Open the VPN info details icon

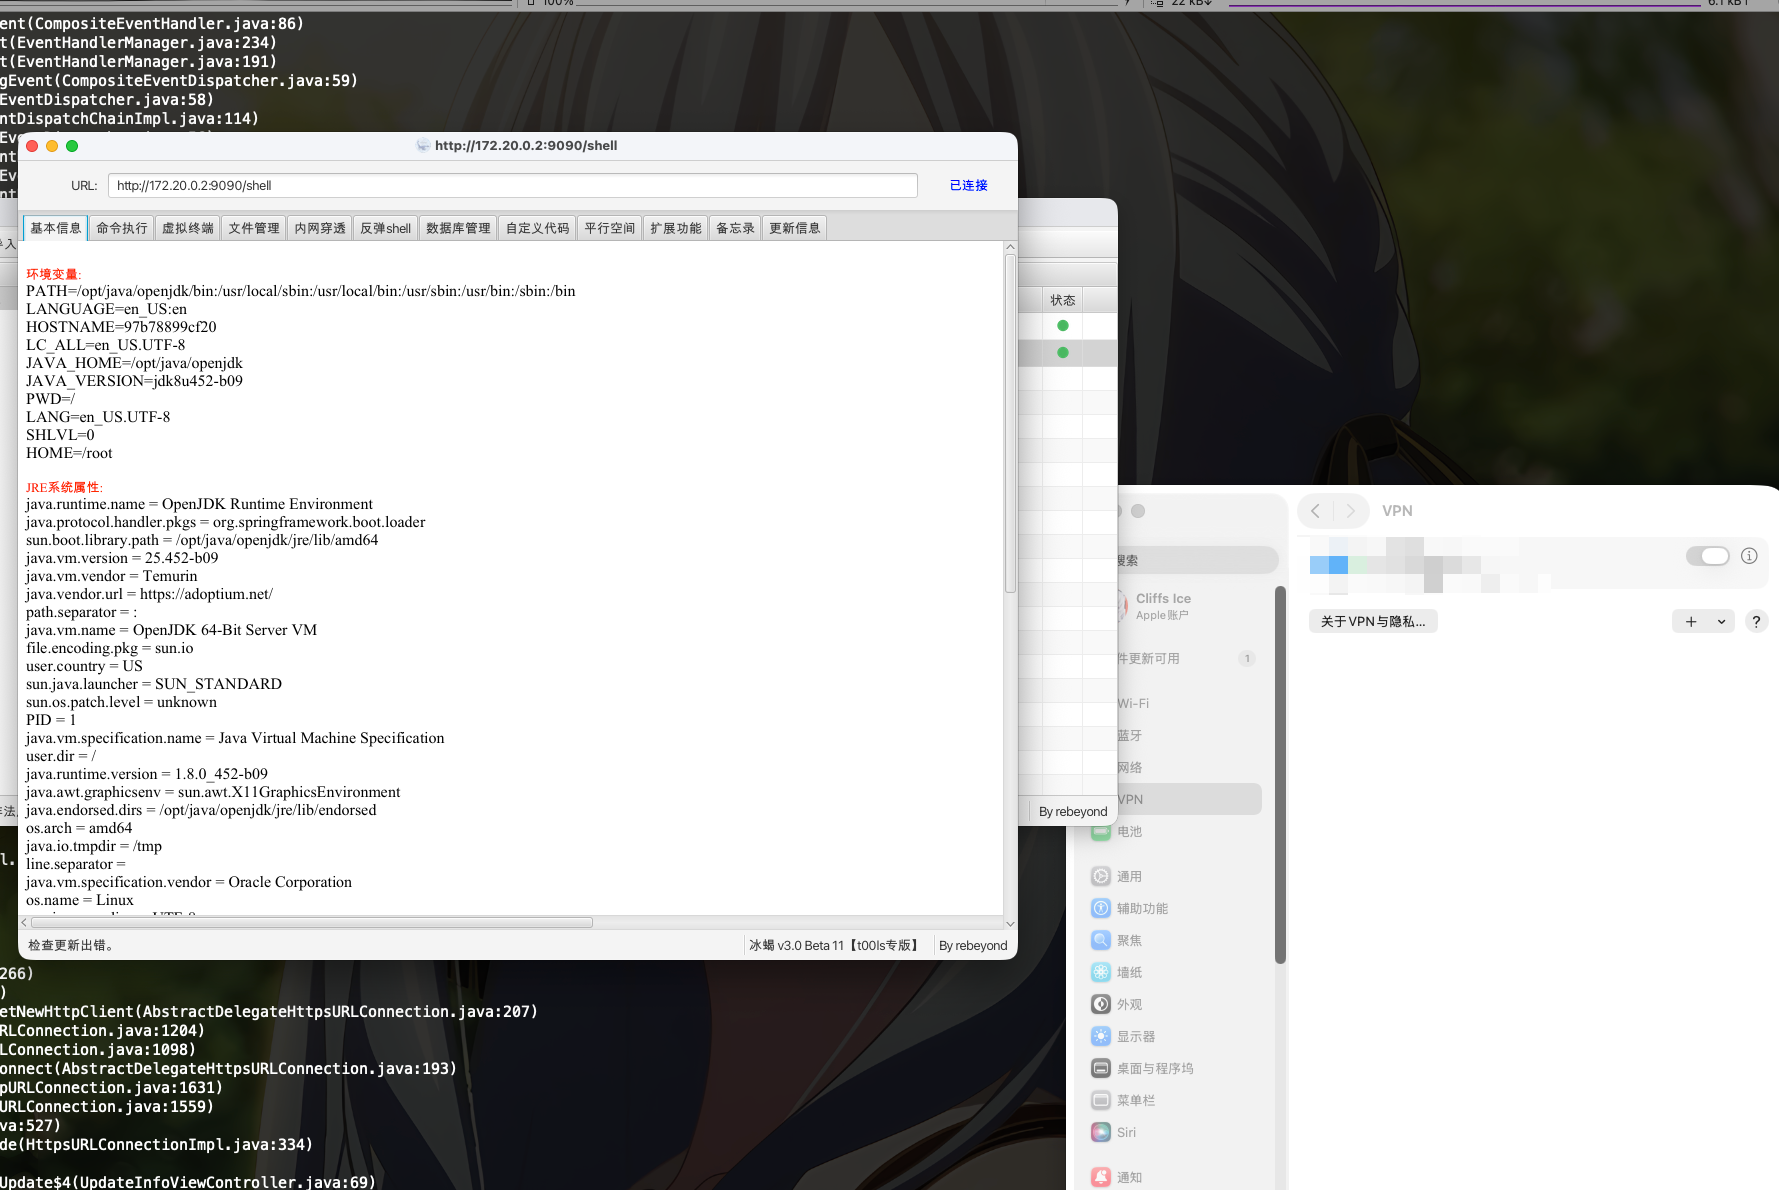(x=1749, y=556)
